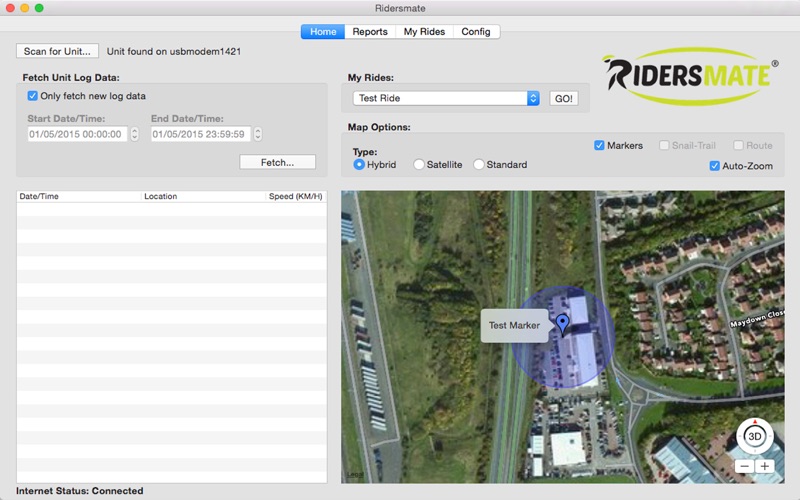The height and width of the screenshot is (500, 800).
Task: Go to the My Rides tab
Action: 424,32
